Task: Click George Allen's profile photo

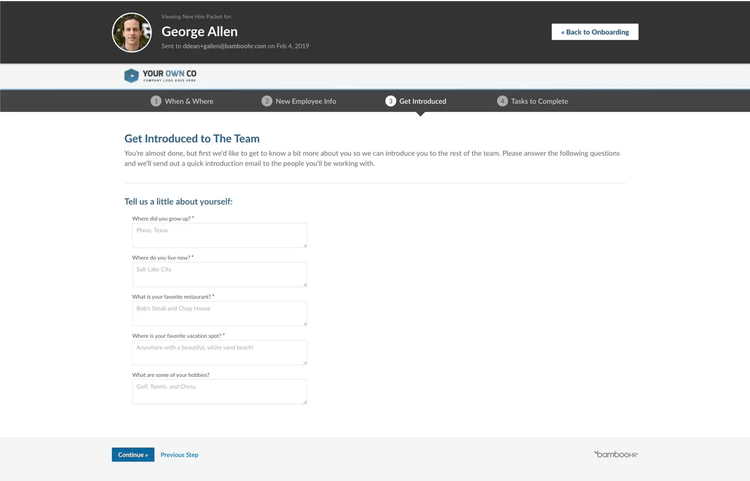Action: point(132,32)
